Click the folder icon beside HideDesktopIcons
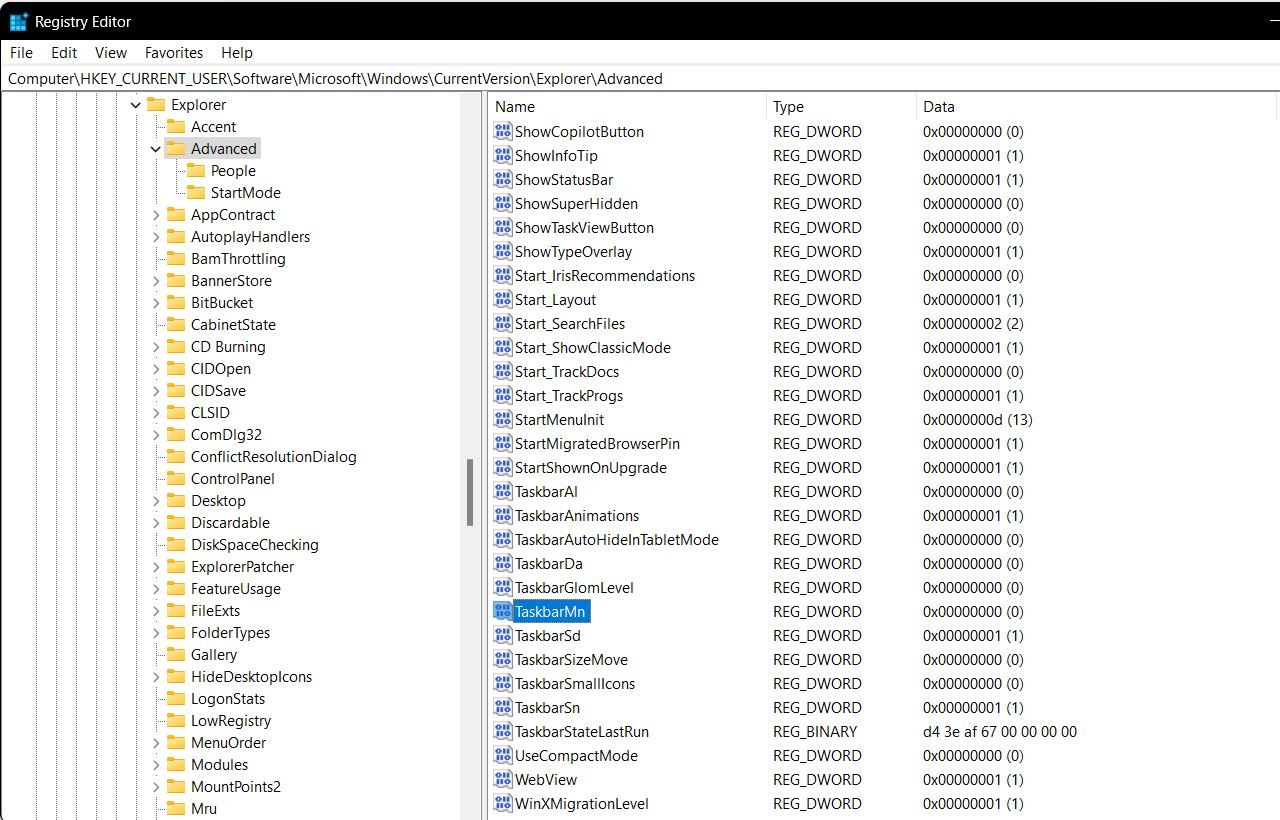The width and height of the screenshot is (1280, 820). tap(176, 676)
